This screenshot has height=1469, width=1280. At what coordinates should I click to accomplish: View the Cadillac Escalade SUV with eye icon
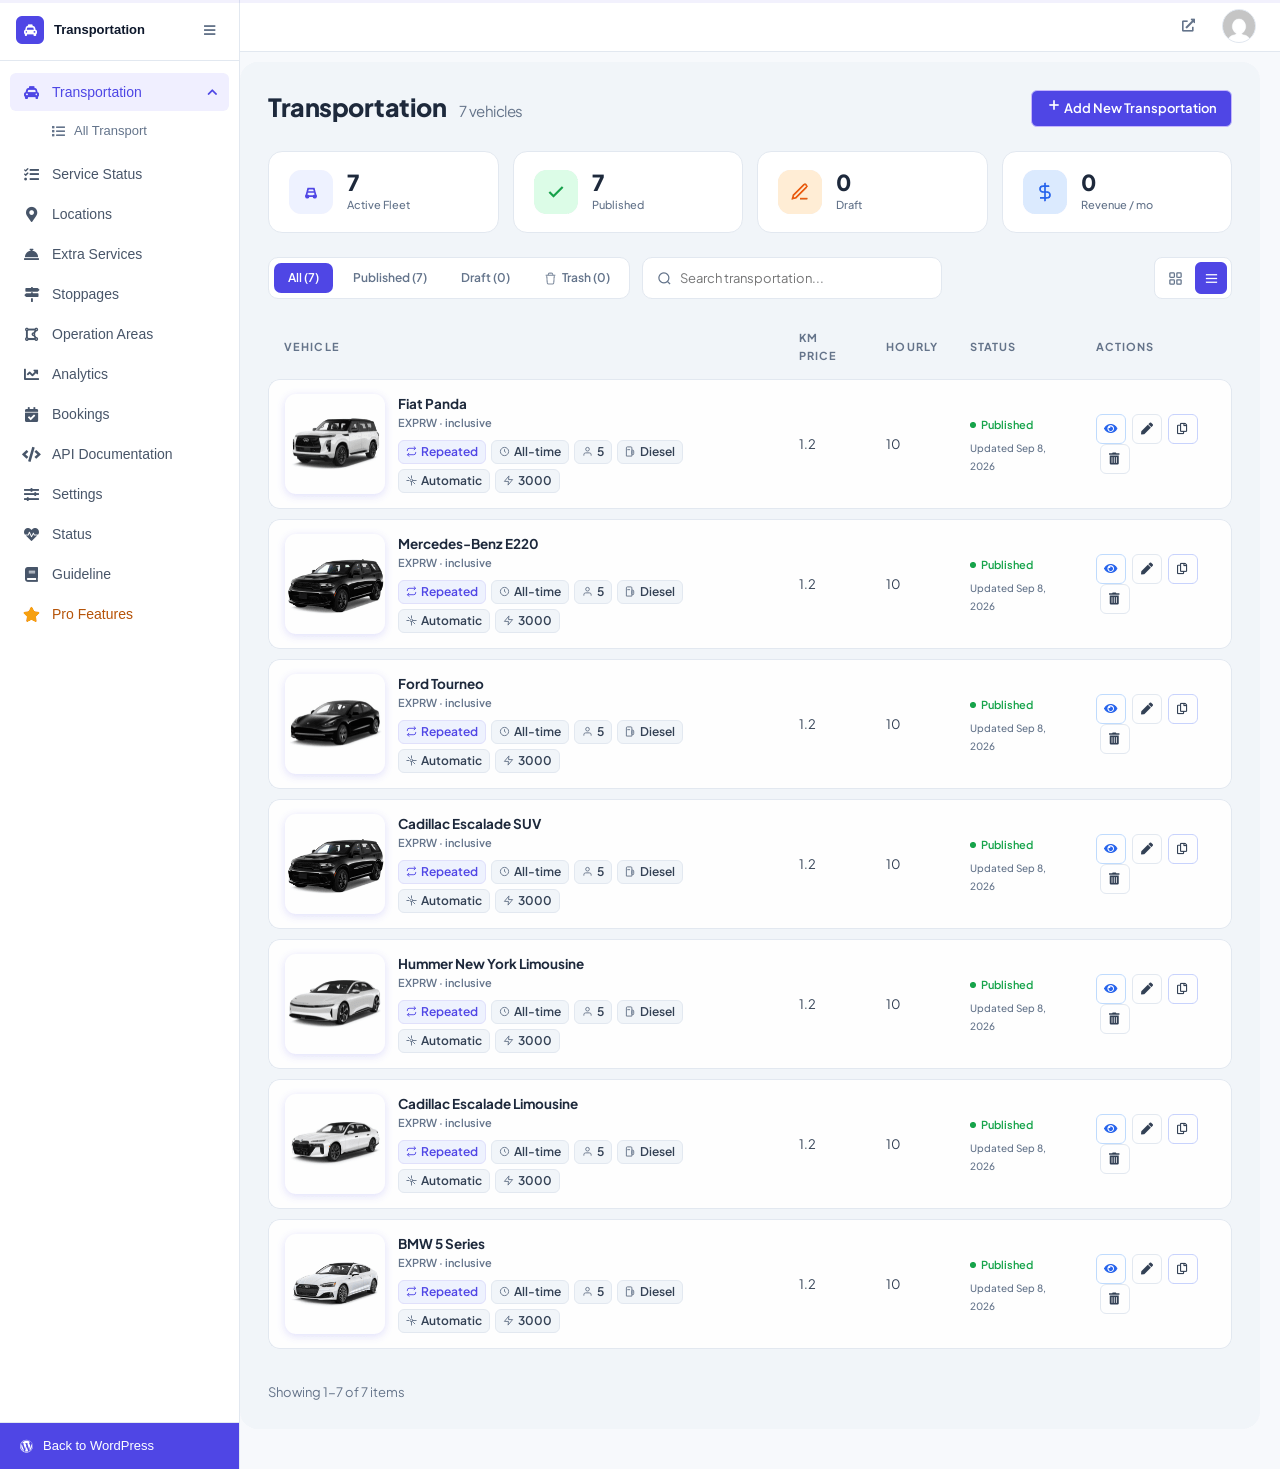click(1111, 849)
